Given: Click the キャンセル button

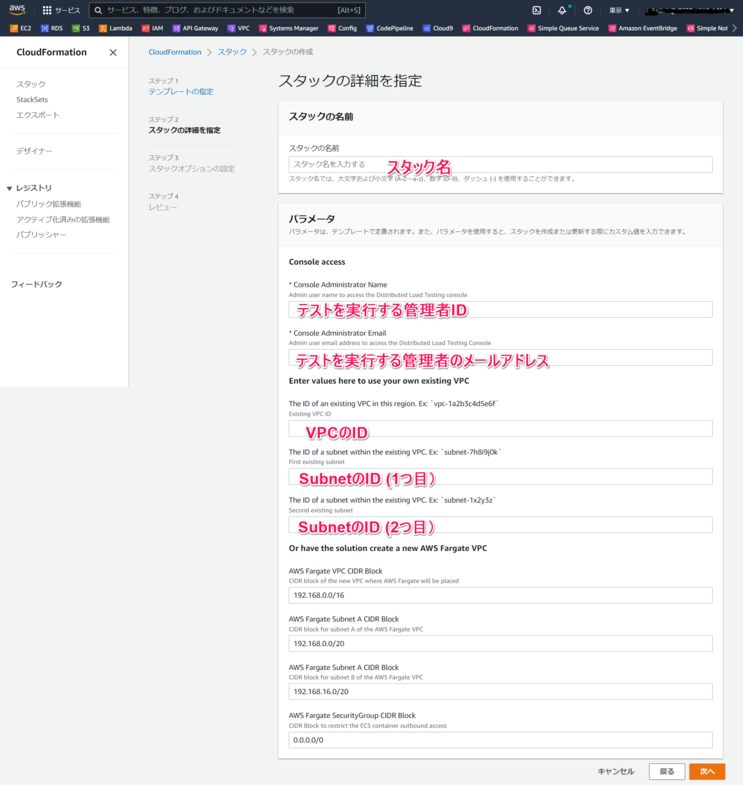Looking at the screenshot, I should pyautogui.click(x=615, y=771).
